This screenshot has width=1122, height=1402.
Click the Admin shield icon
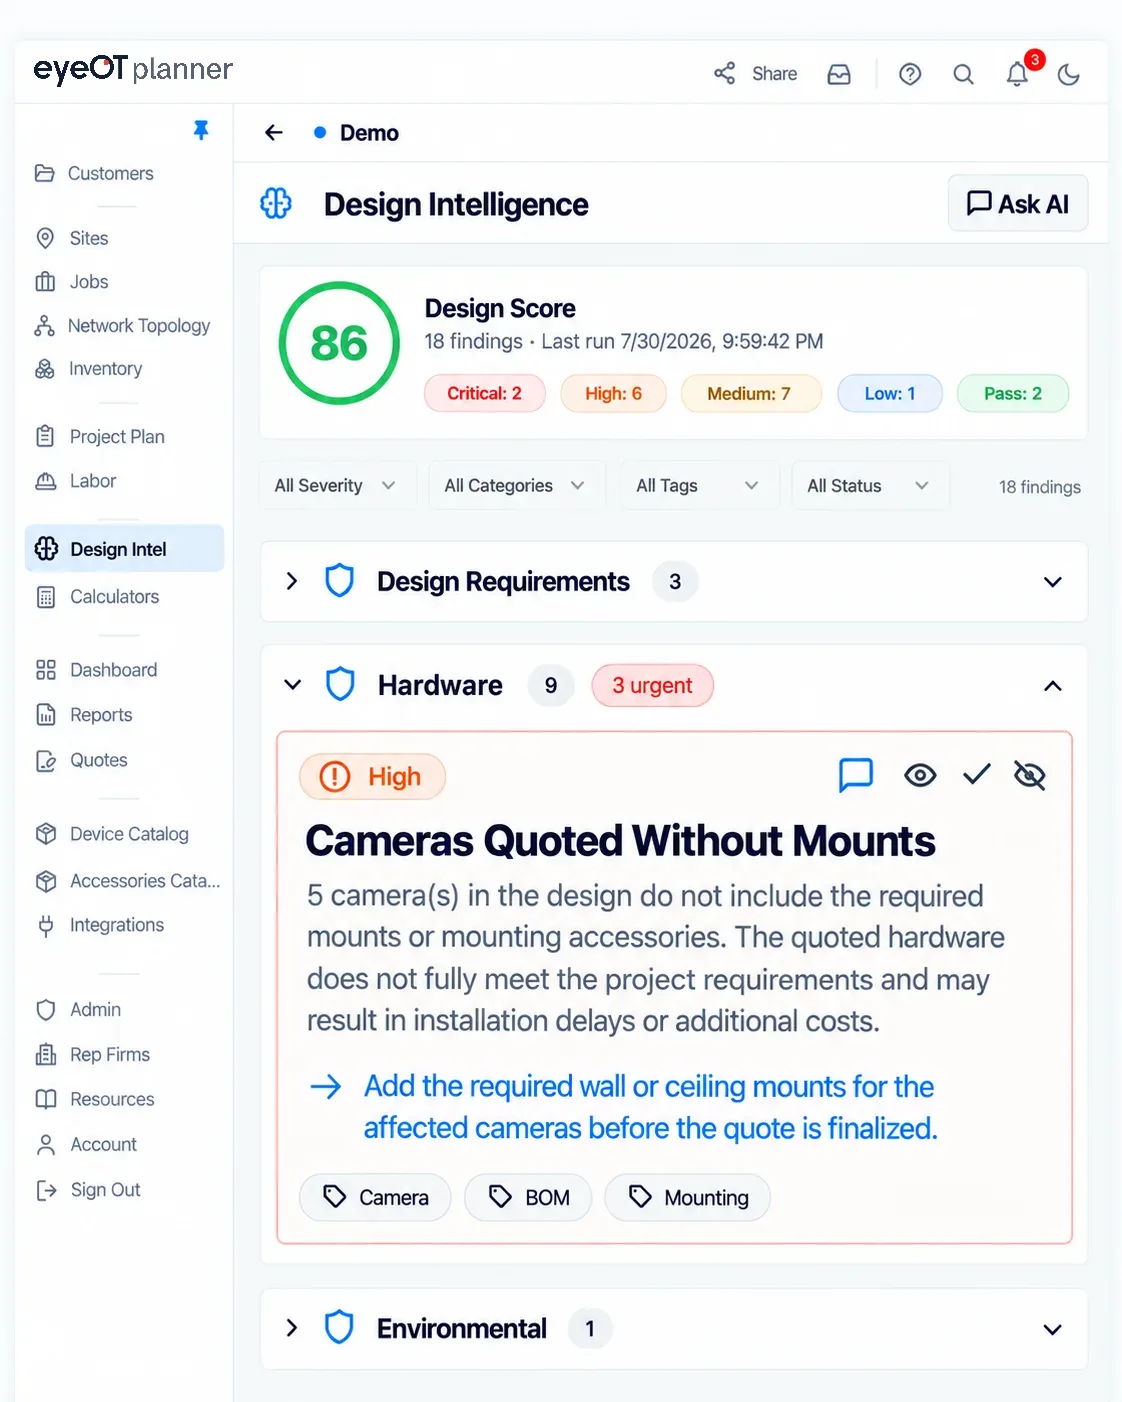tap(46, 1010)
